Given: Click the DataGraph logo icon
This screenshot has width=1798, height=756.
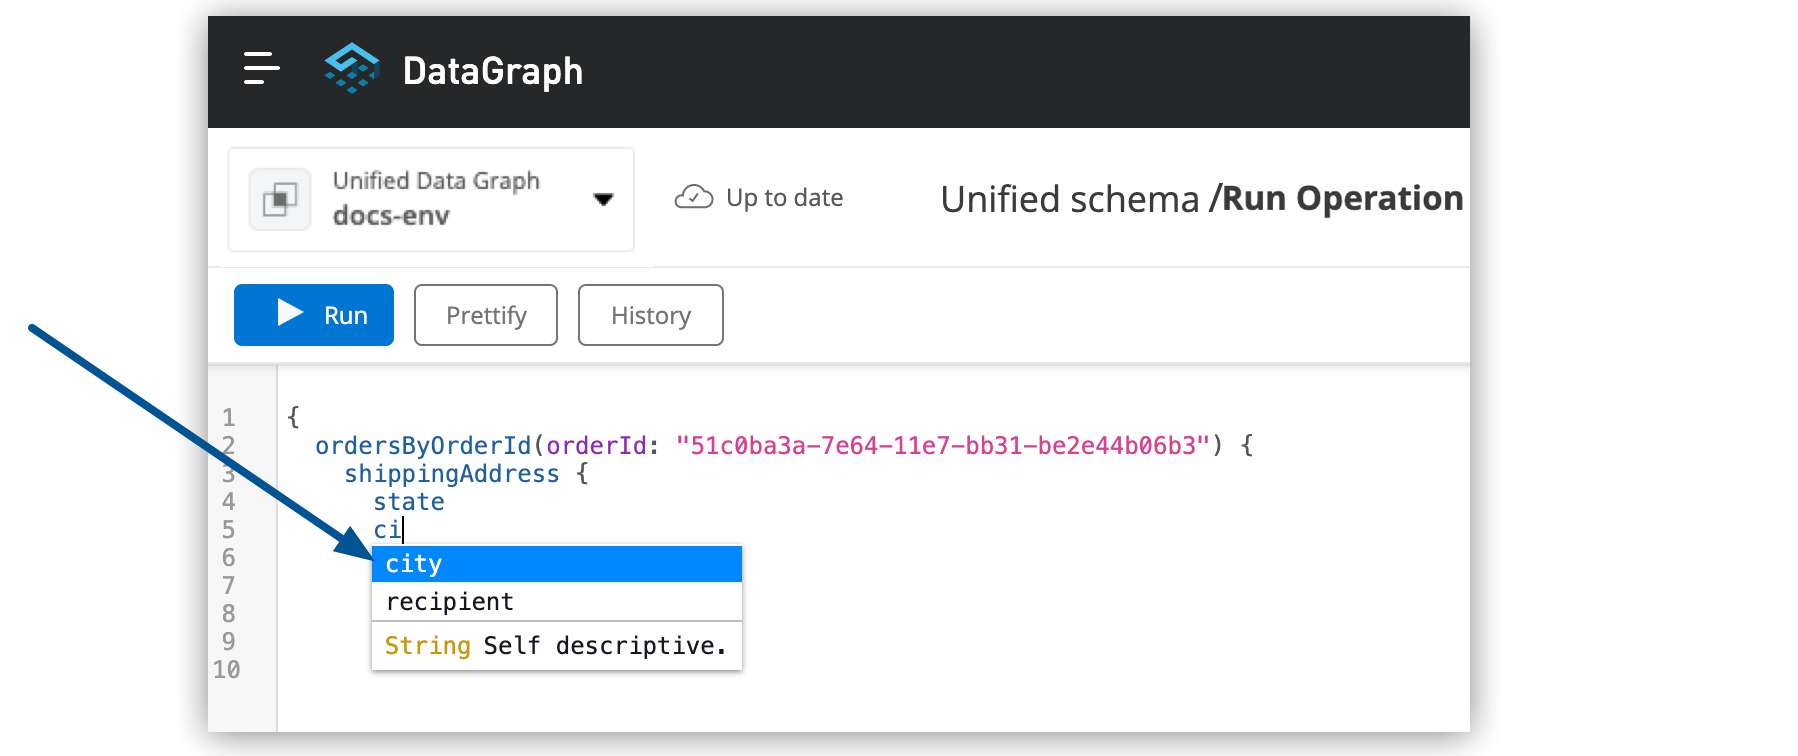Looking at the screenshot, I should (352, 69).
